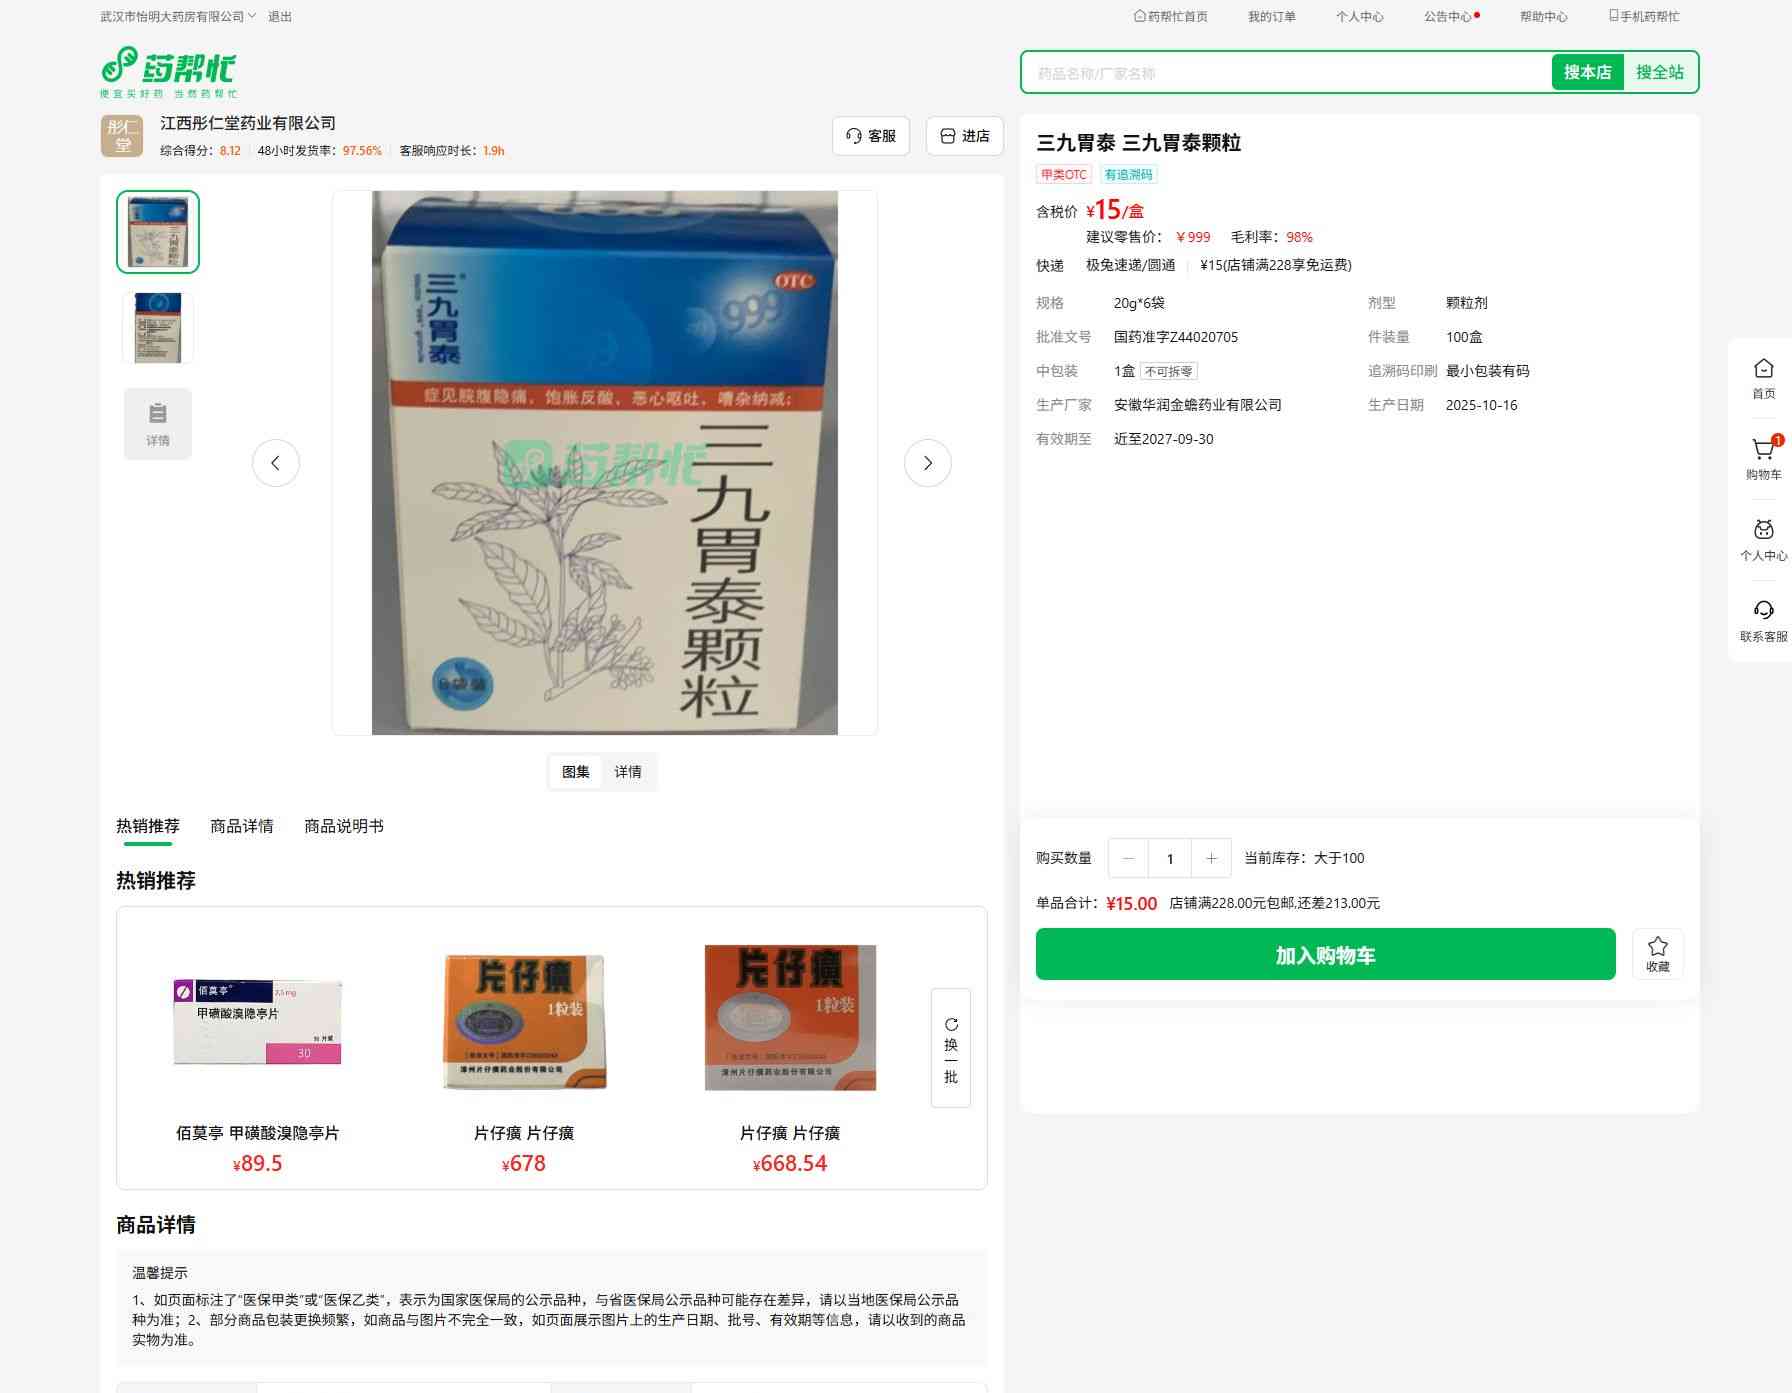Select the second product thumbnail image

point(158,328)
